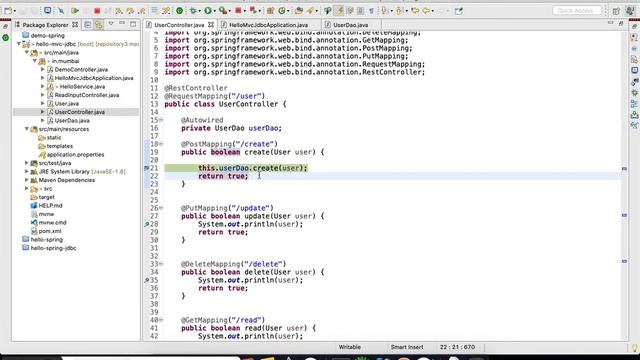Click the Pin Editor icon
This screenshot has width=640, height=360.
pos(459,11)
